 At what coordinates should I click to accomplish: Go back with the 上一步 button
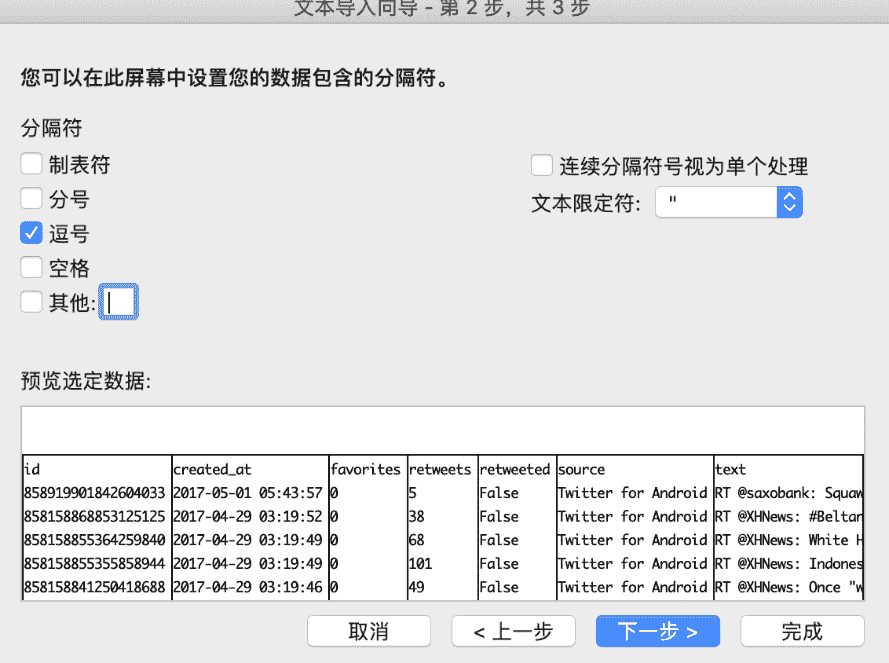coord(513,631)
